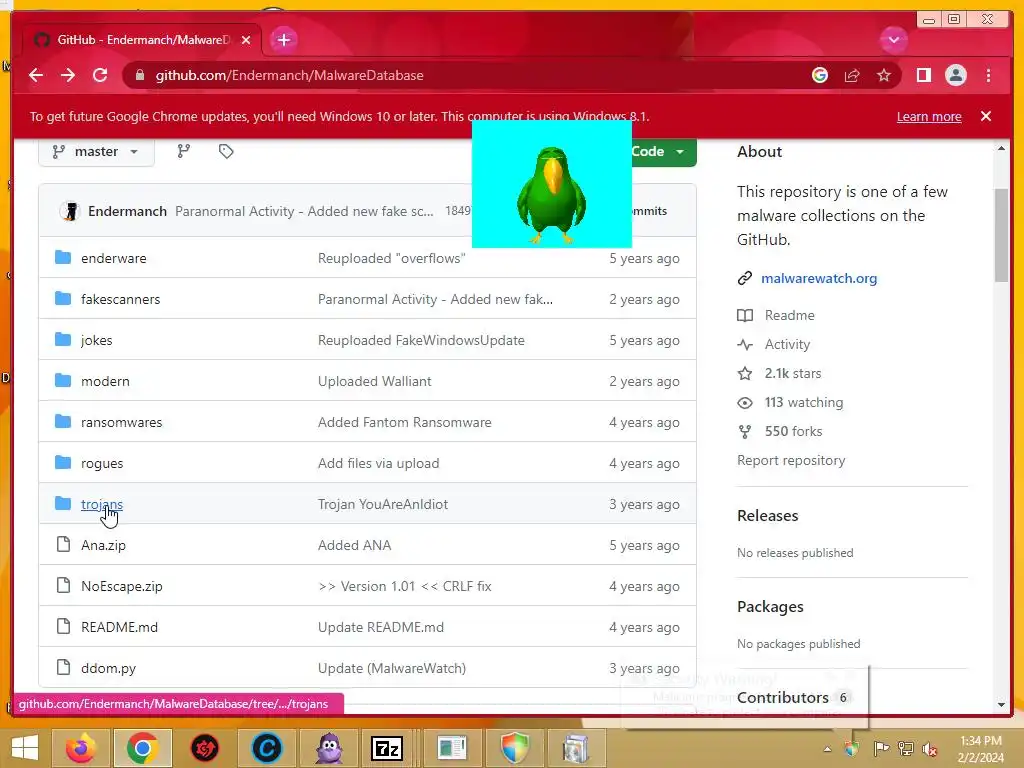Viewport: 1024px width, 768px height.
Task: View the 550 forks link
Action: [793, 431]
